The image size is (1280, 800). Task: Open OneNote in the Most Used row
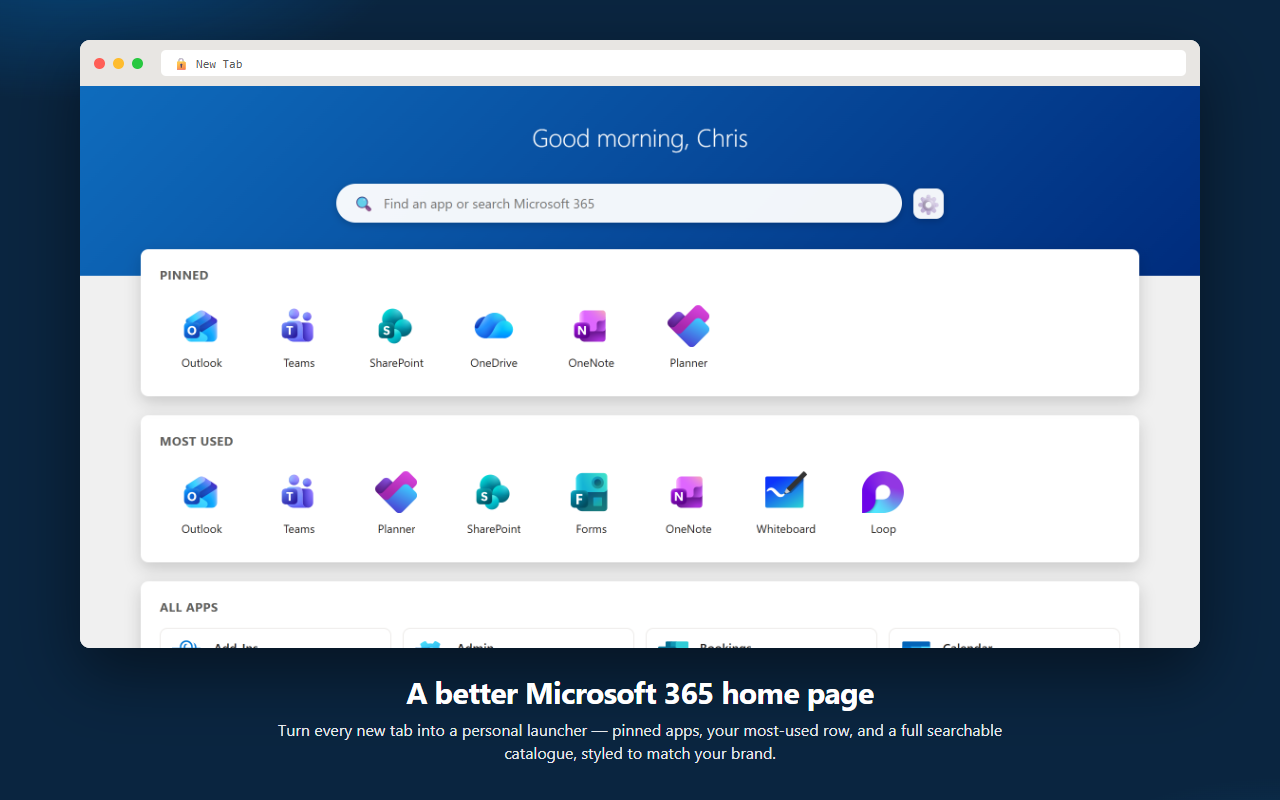coord(689,503)
